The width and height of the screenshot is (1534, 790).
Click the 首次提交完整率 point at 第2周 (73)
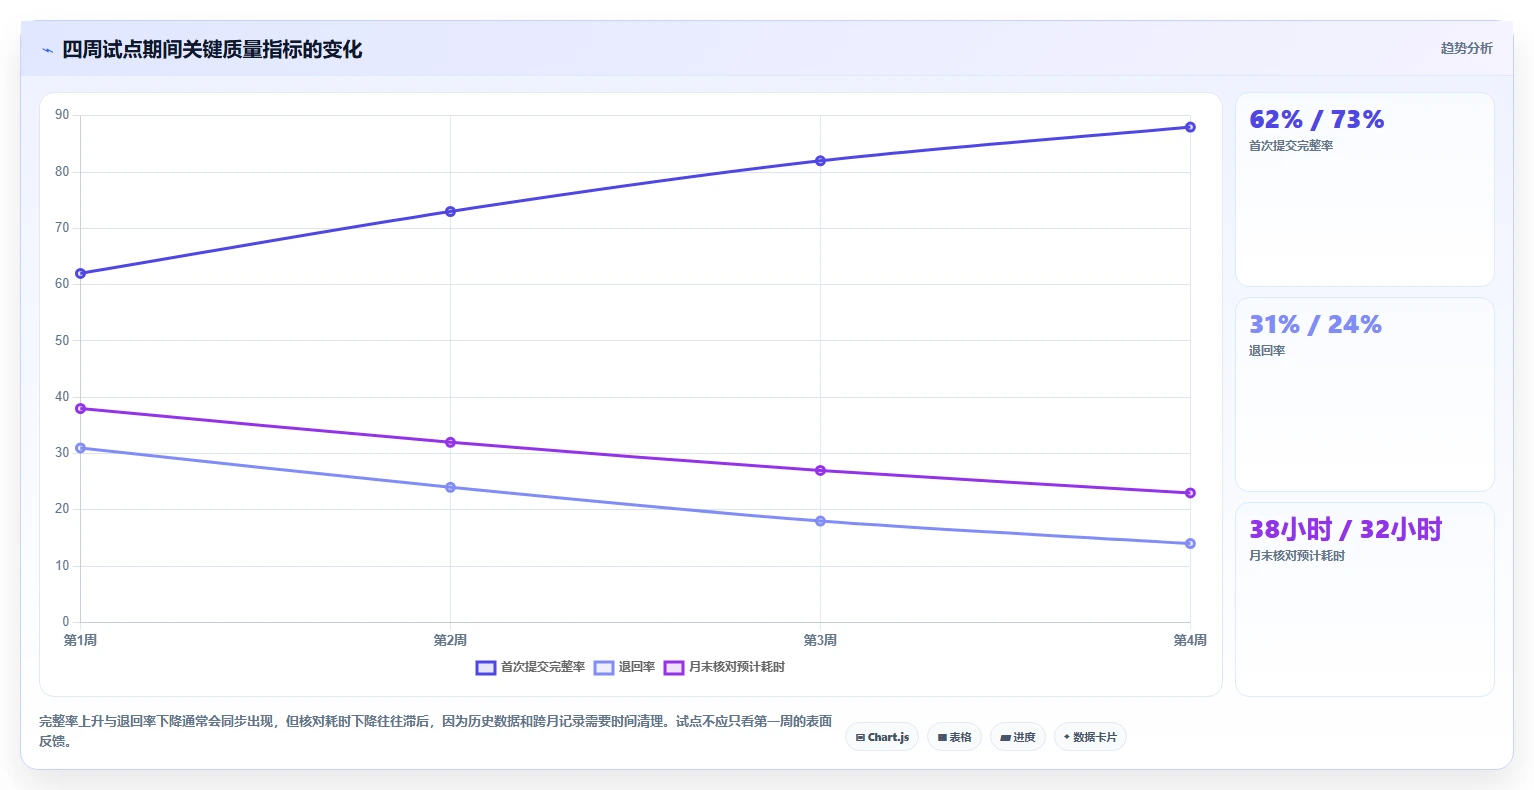(450, 211)
